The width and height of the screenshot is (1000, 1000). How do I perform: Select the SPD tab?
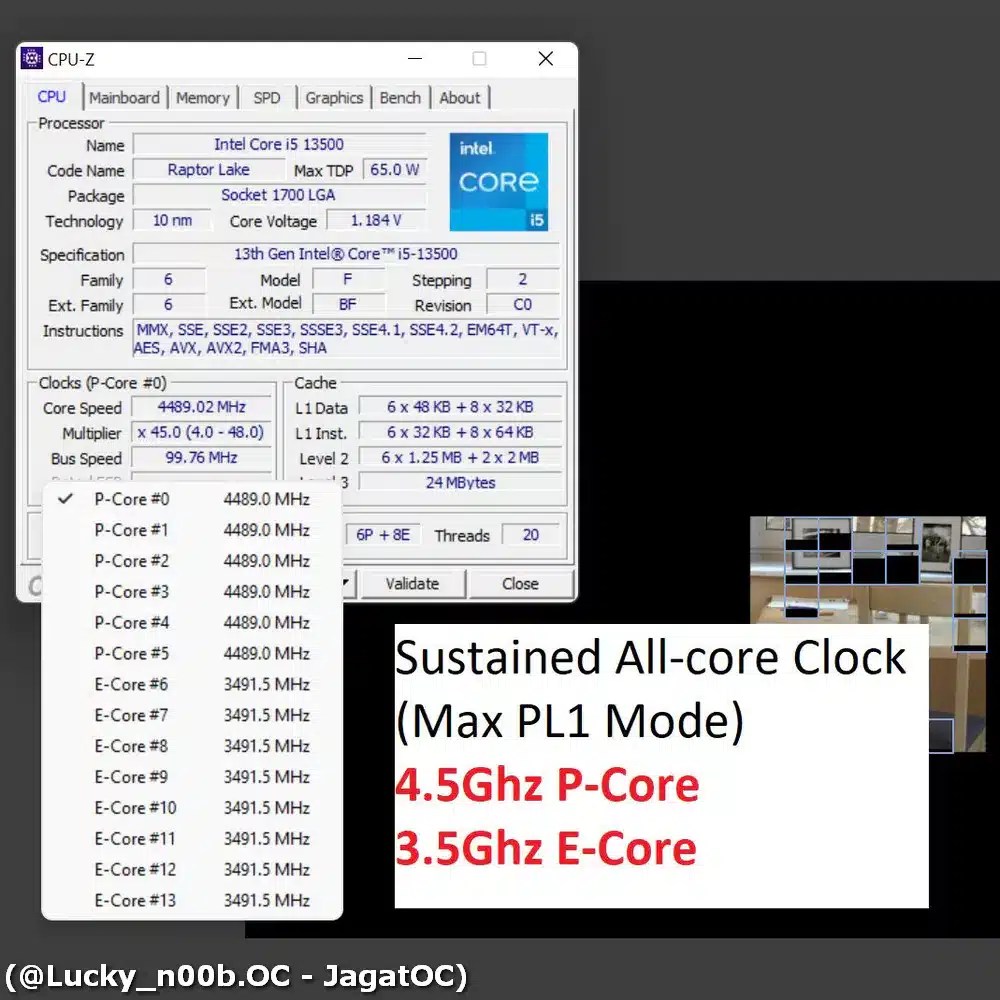pyautogui.click(x=267, y=98)
